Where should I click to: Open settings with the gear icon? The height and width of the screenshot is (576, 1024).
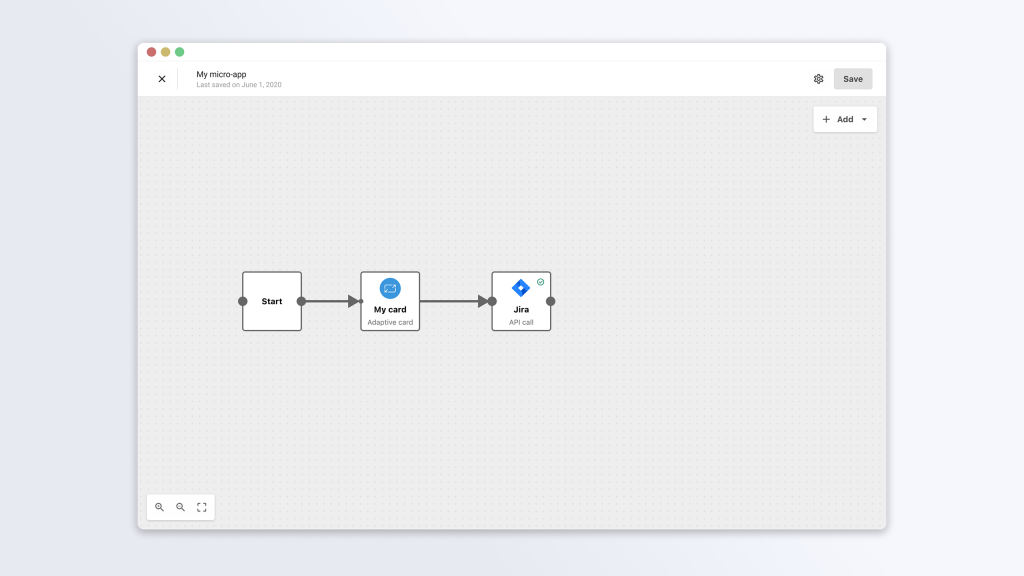[x=818, y=79]
